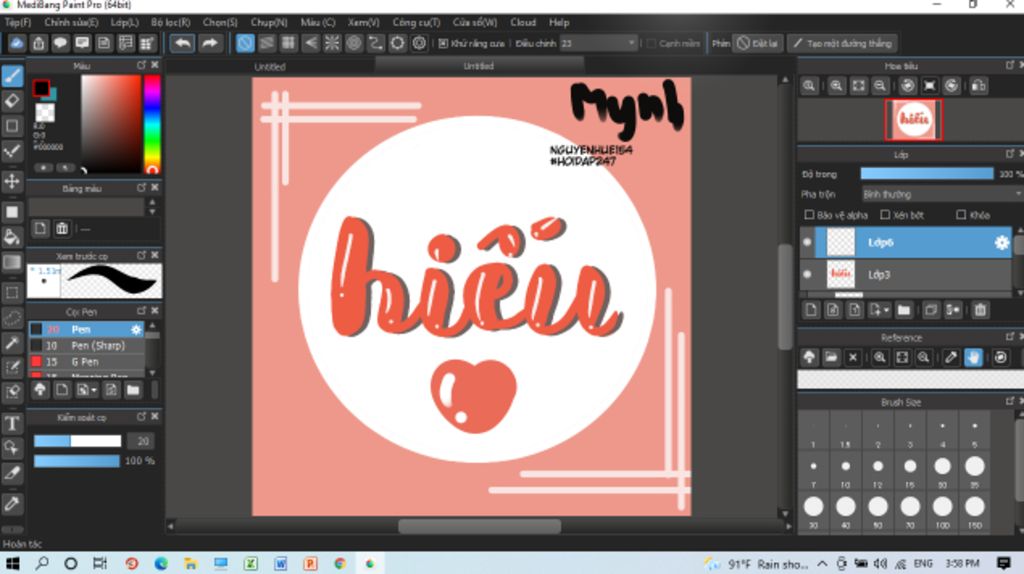Delete the layer with trash icon
This screenshot has width=1024, height=574.
click(980, 310)
